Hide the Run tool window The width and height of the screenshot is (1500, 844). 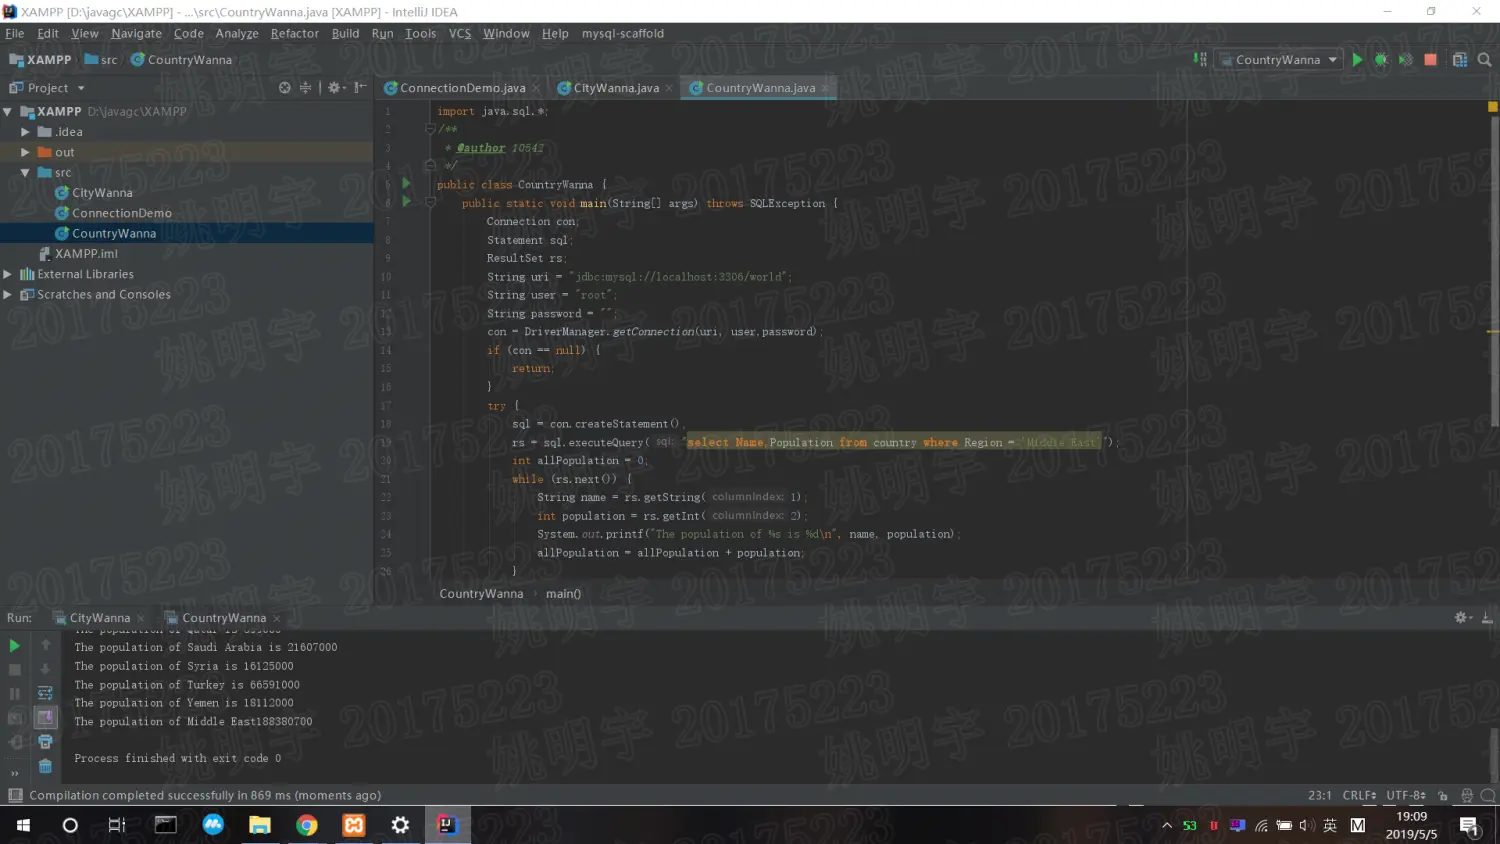1487,618
